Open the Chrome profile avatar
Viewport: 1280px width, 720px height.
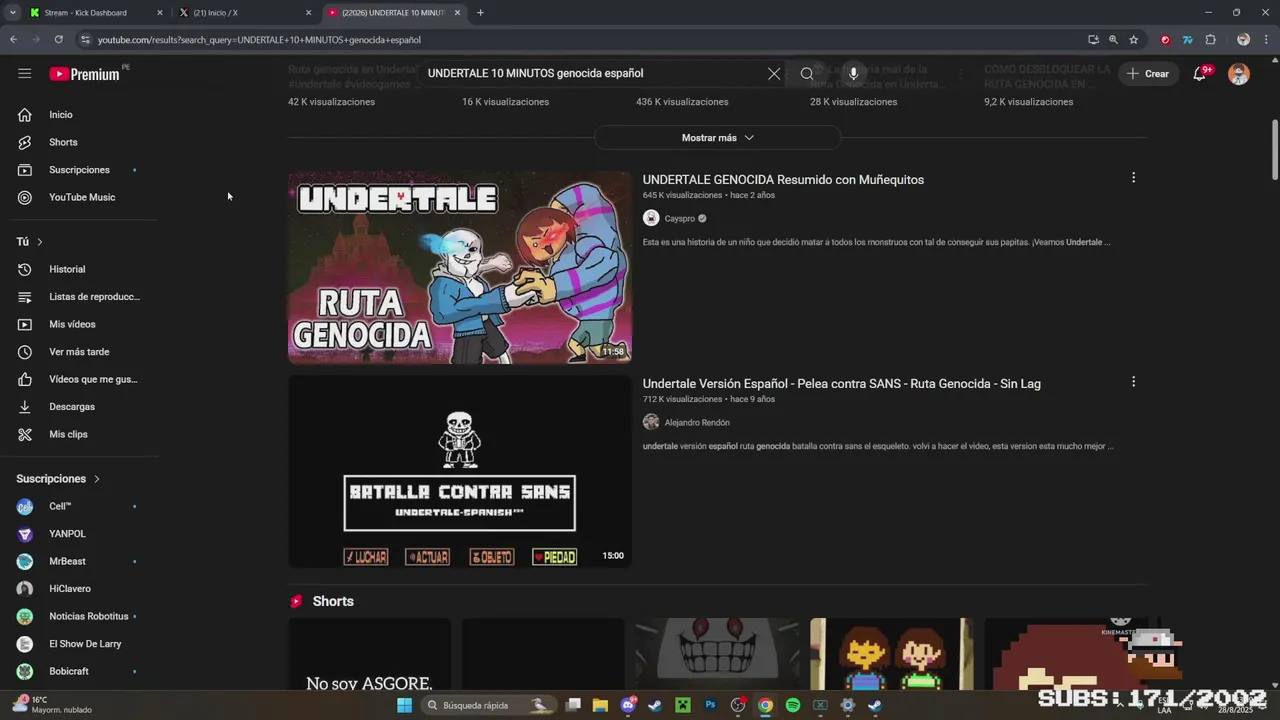[x=1243, y=40]
